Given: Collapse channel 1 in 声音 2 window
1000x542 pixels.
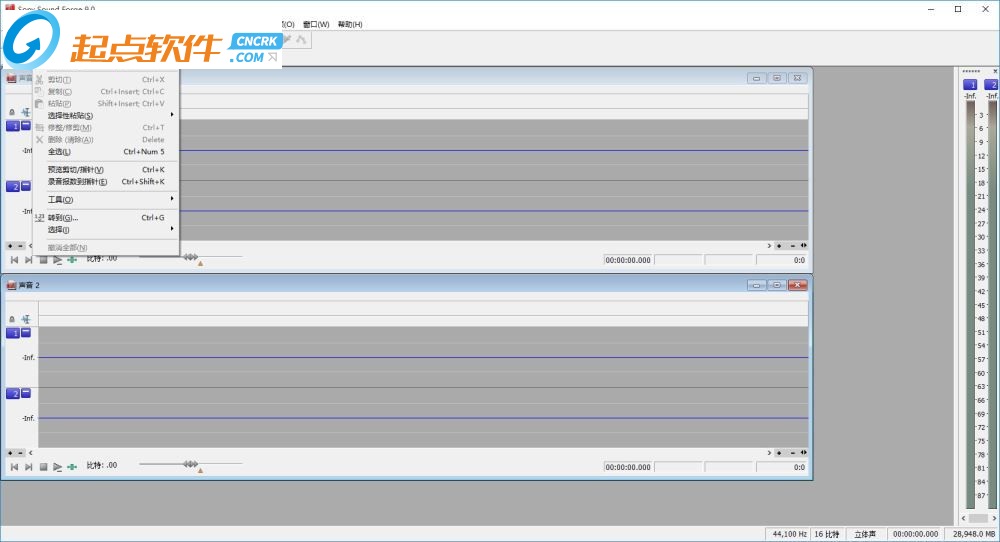Looking at the screenshot, I should 26,332.
